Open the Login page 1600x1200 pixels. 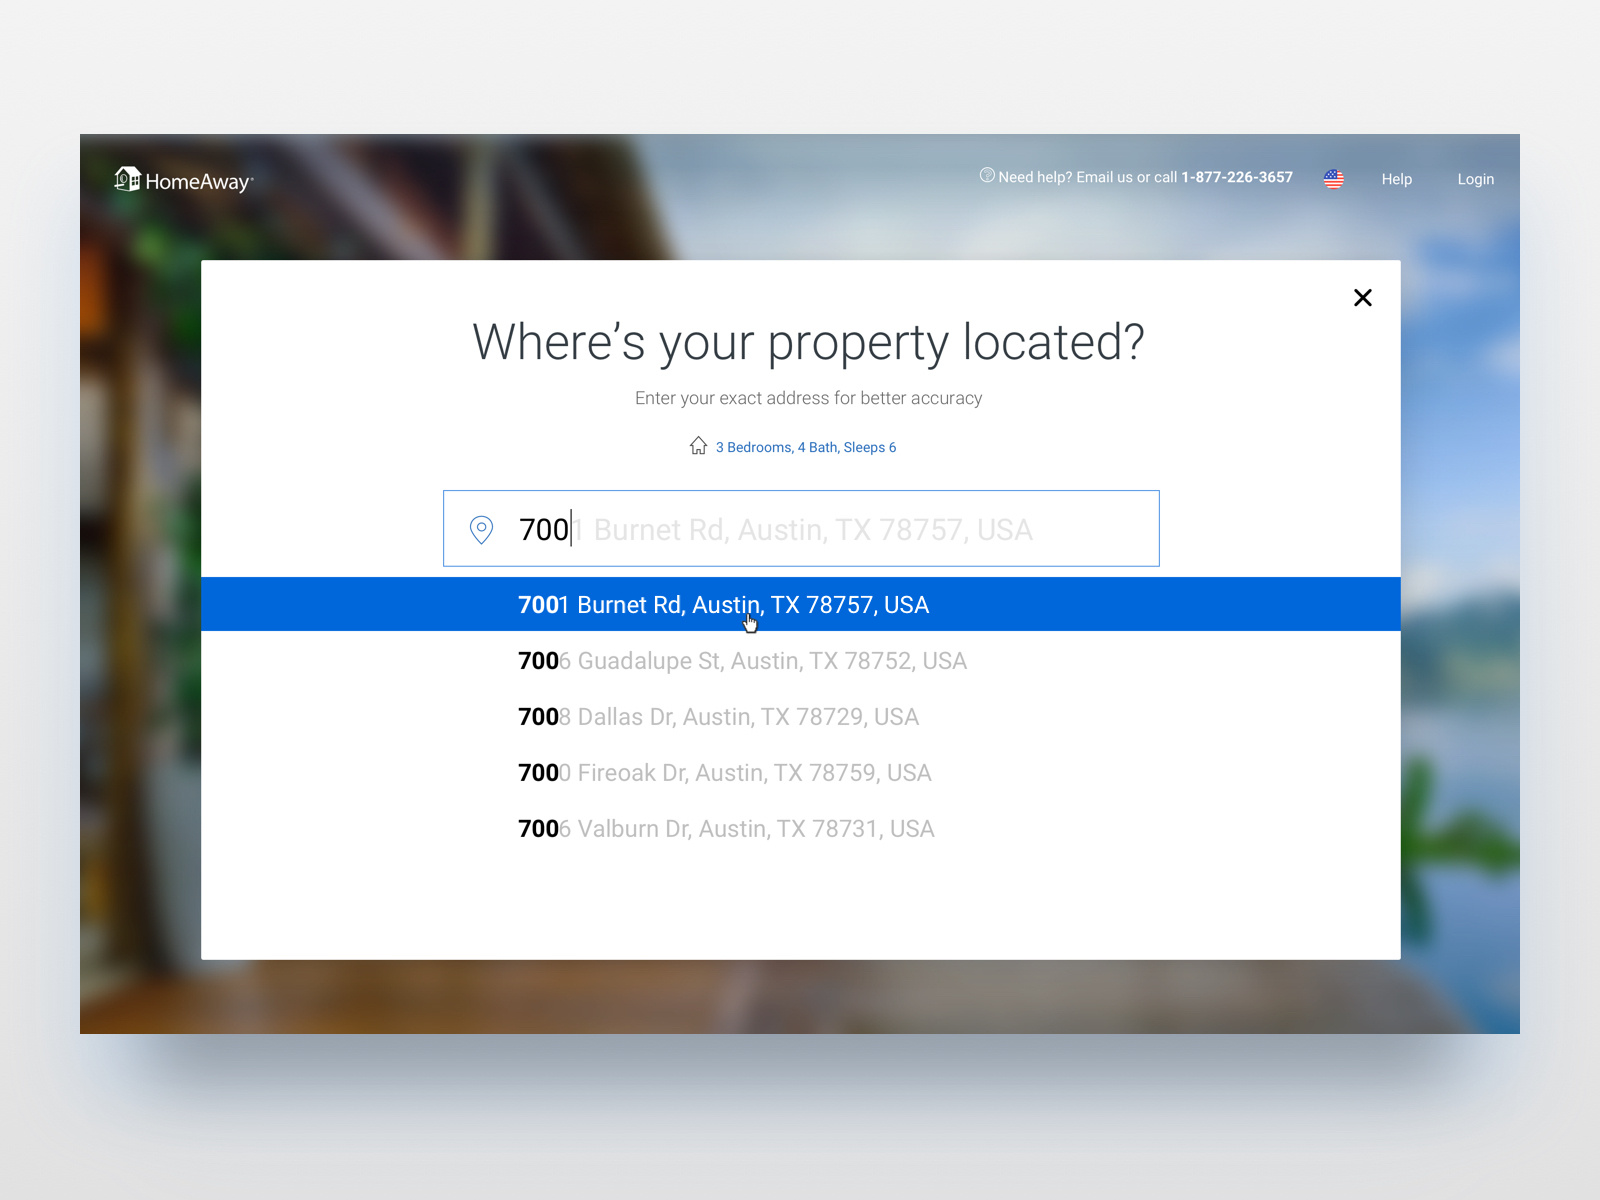tap(1475, 179)
